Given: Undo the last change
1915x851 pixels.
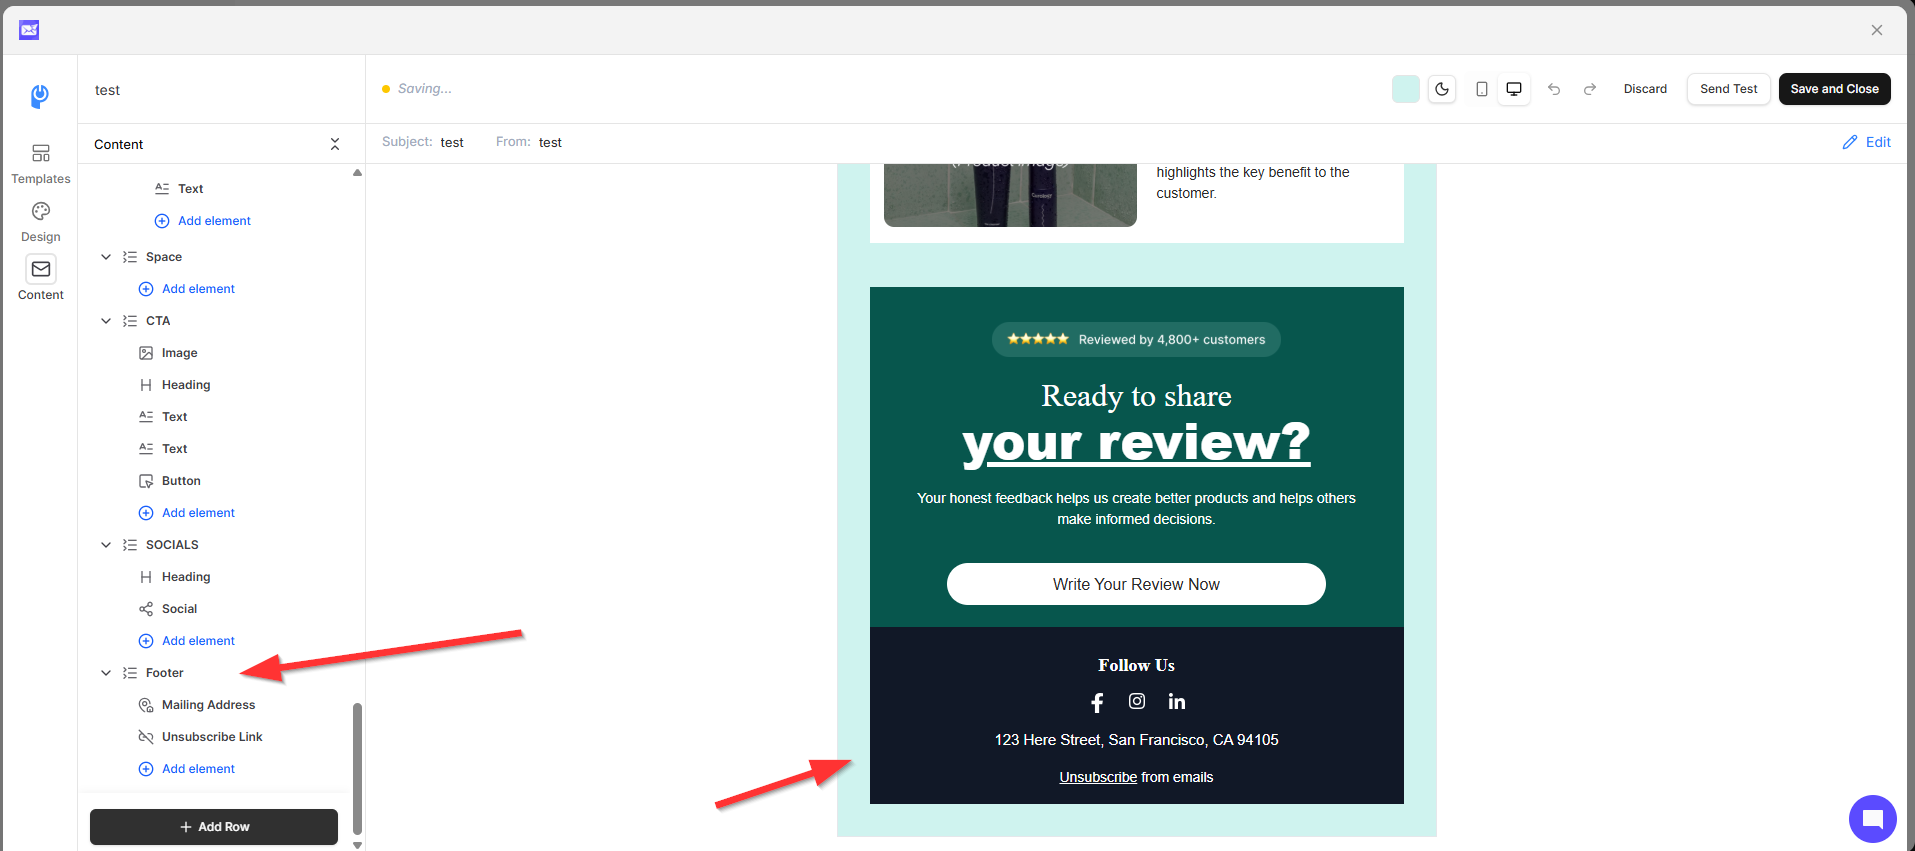Looking at the screenshot, I should 1554,89.
